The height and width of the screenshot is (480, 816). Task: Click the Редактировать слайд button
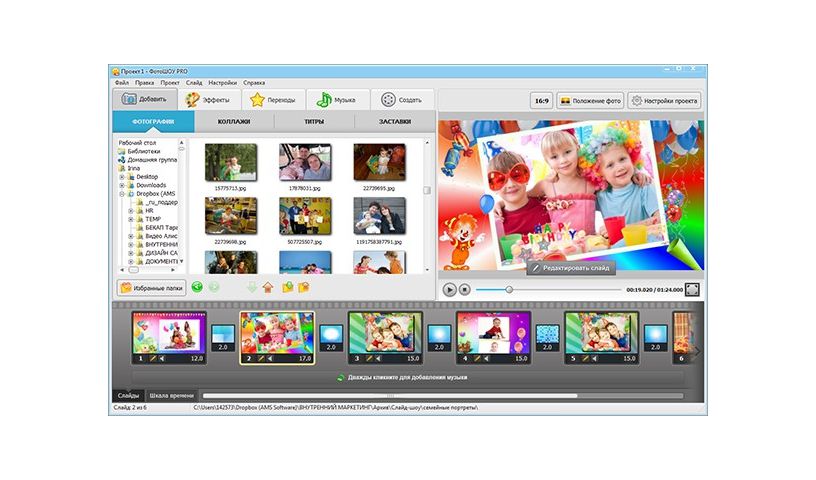(x=571, y=268)
